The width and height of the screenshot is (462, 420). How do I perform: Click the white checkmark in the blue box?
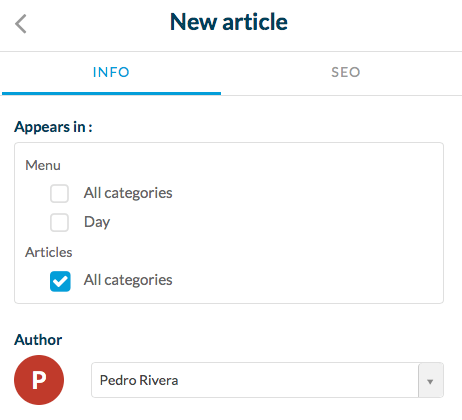[60, 282]
